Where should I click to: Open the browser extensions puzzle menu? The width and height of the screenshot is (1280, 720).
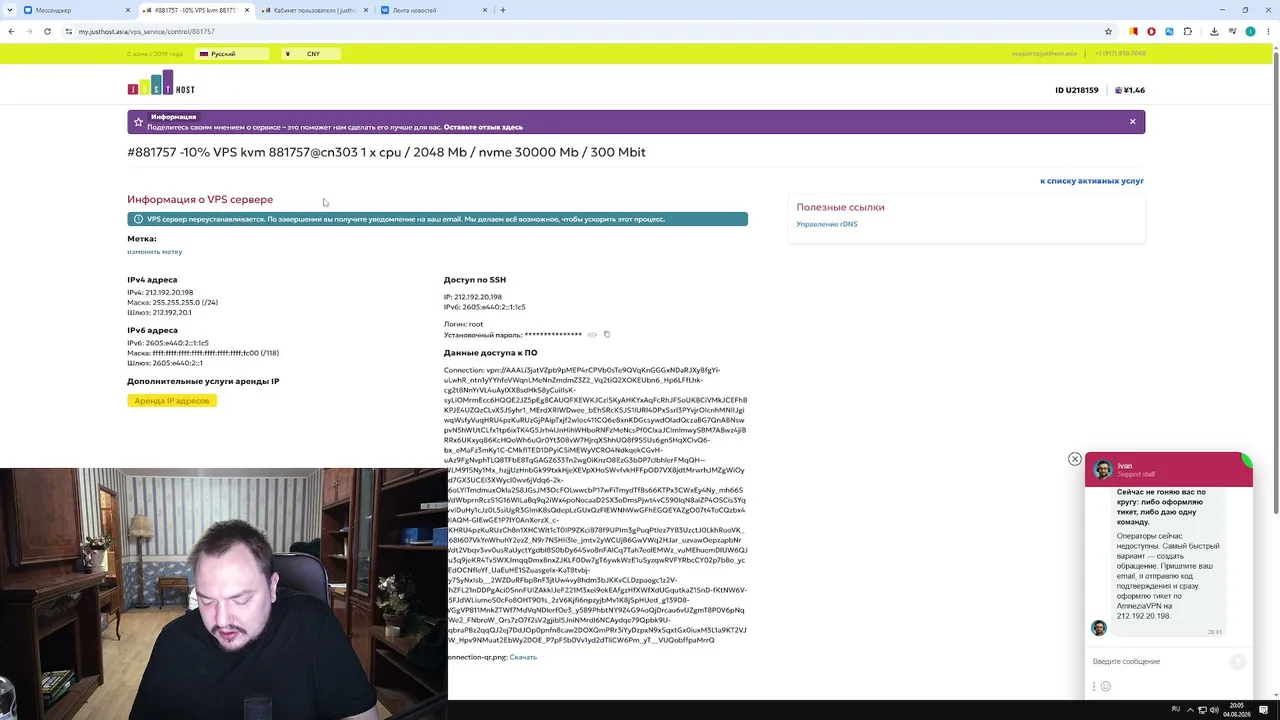[x=1188, y=31]
